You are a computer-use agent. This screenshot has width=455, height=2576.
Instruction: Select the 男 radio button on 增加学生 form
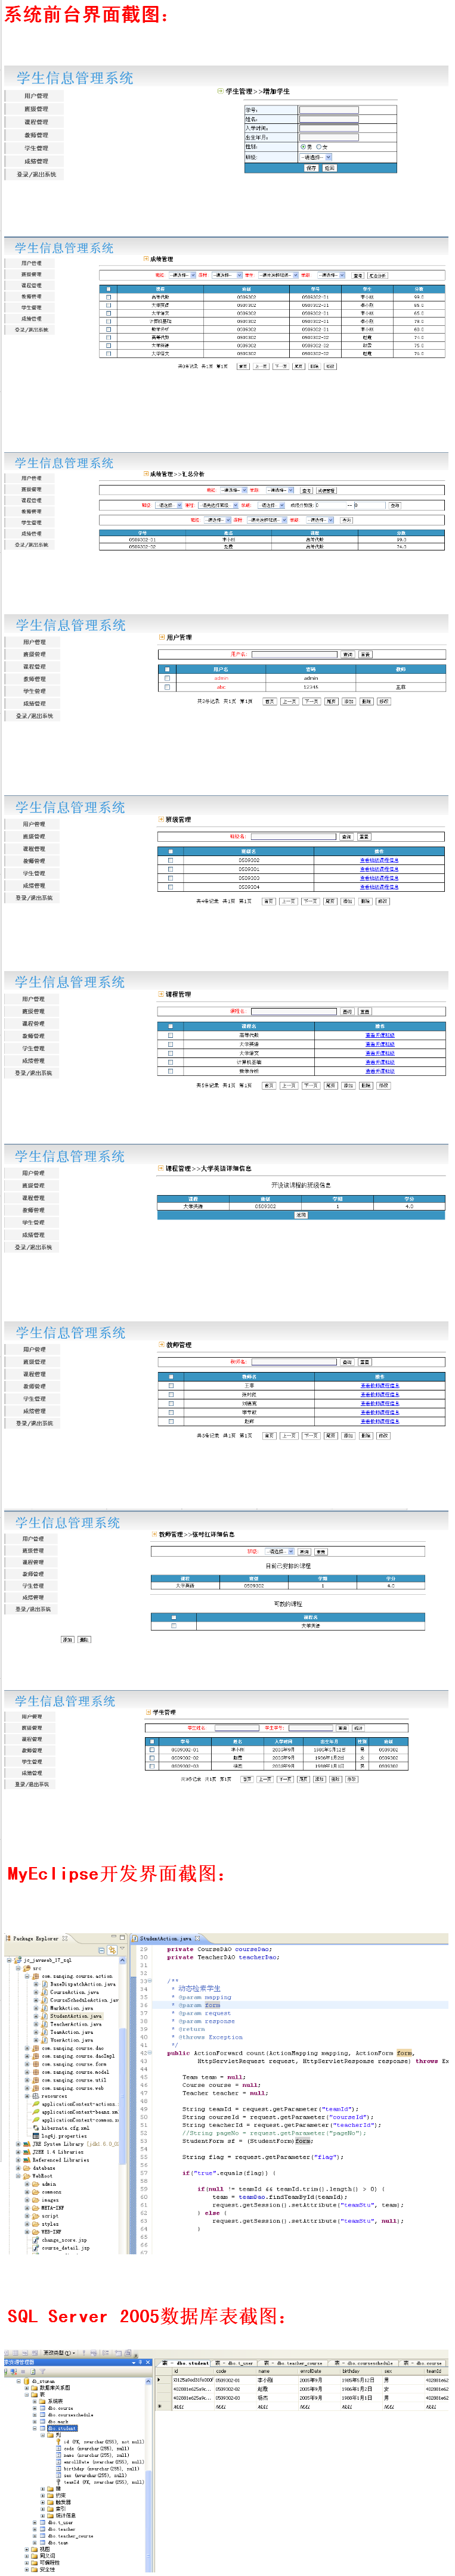point(304,147)
